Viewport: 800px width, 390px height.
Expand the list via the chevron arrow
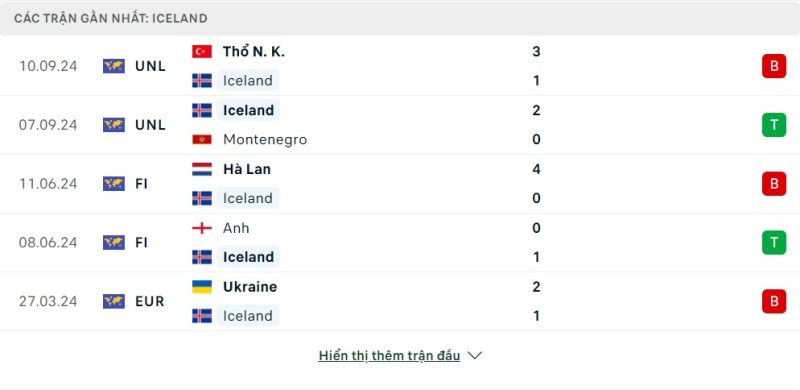pos(474,355)
